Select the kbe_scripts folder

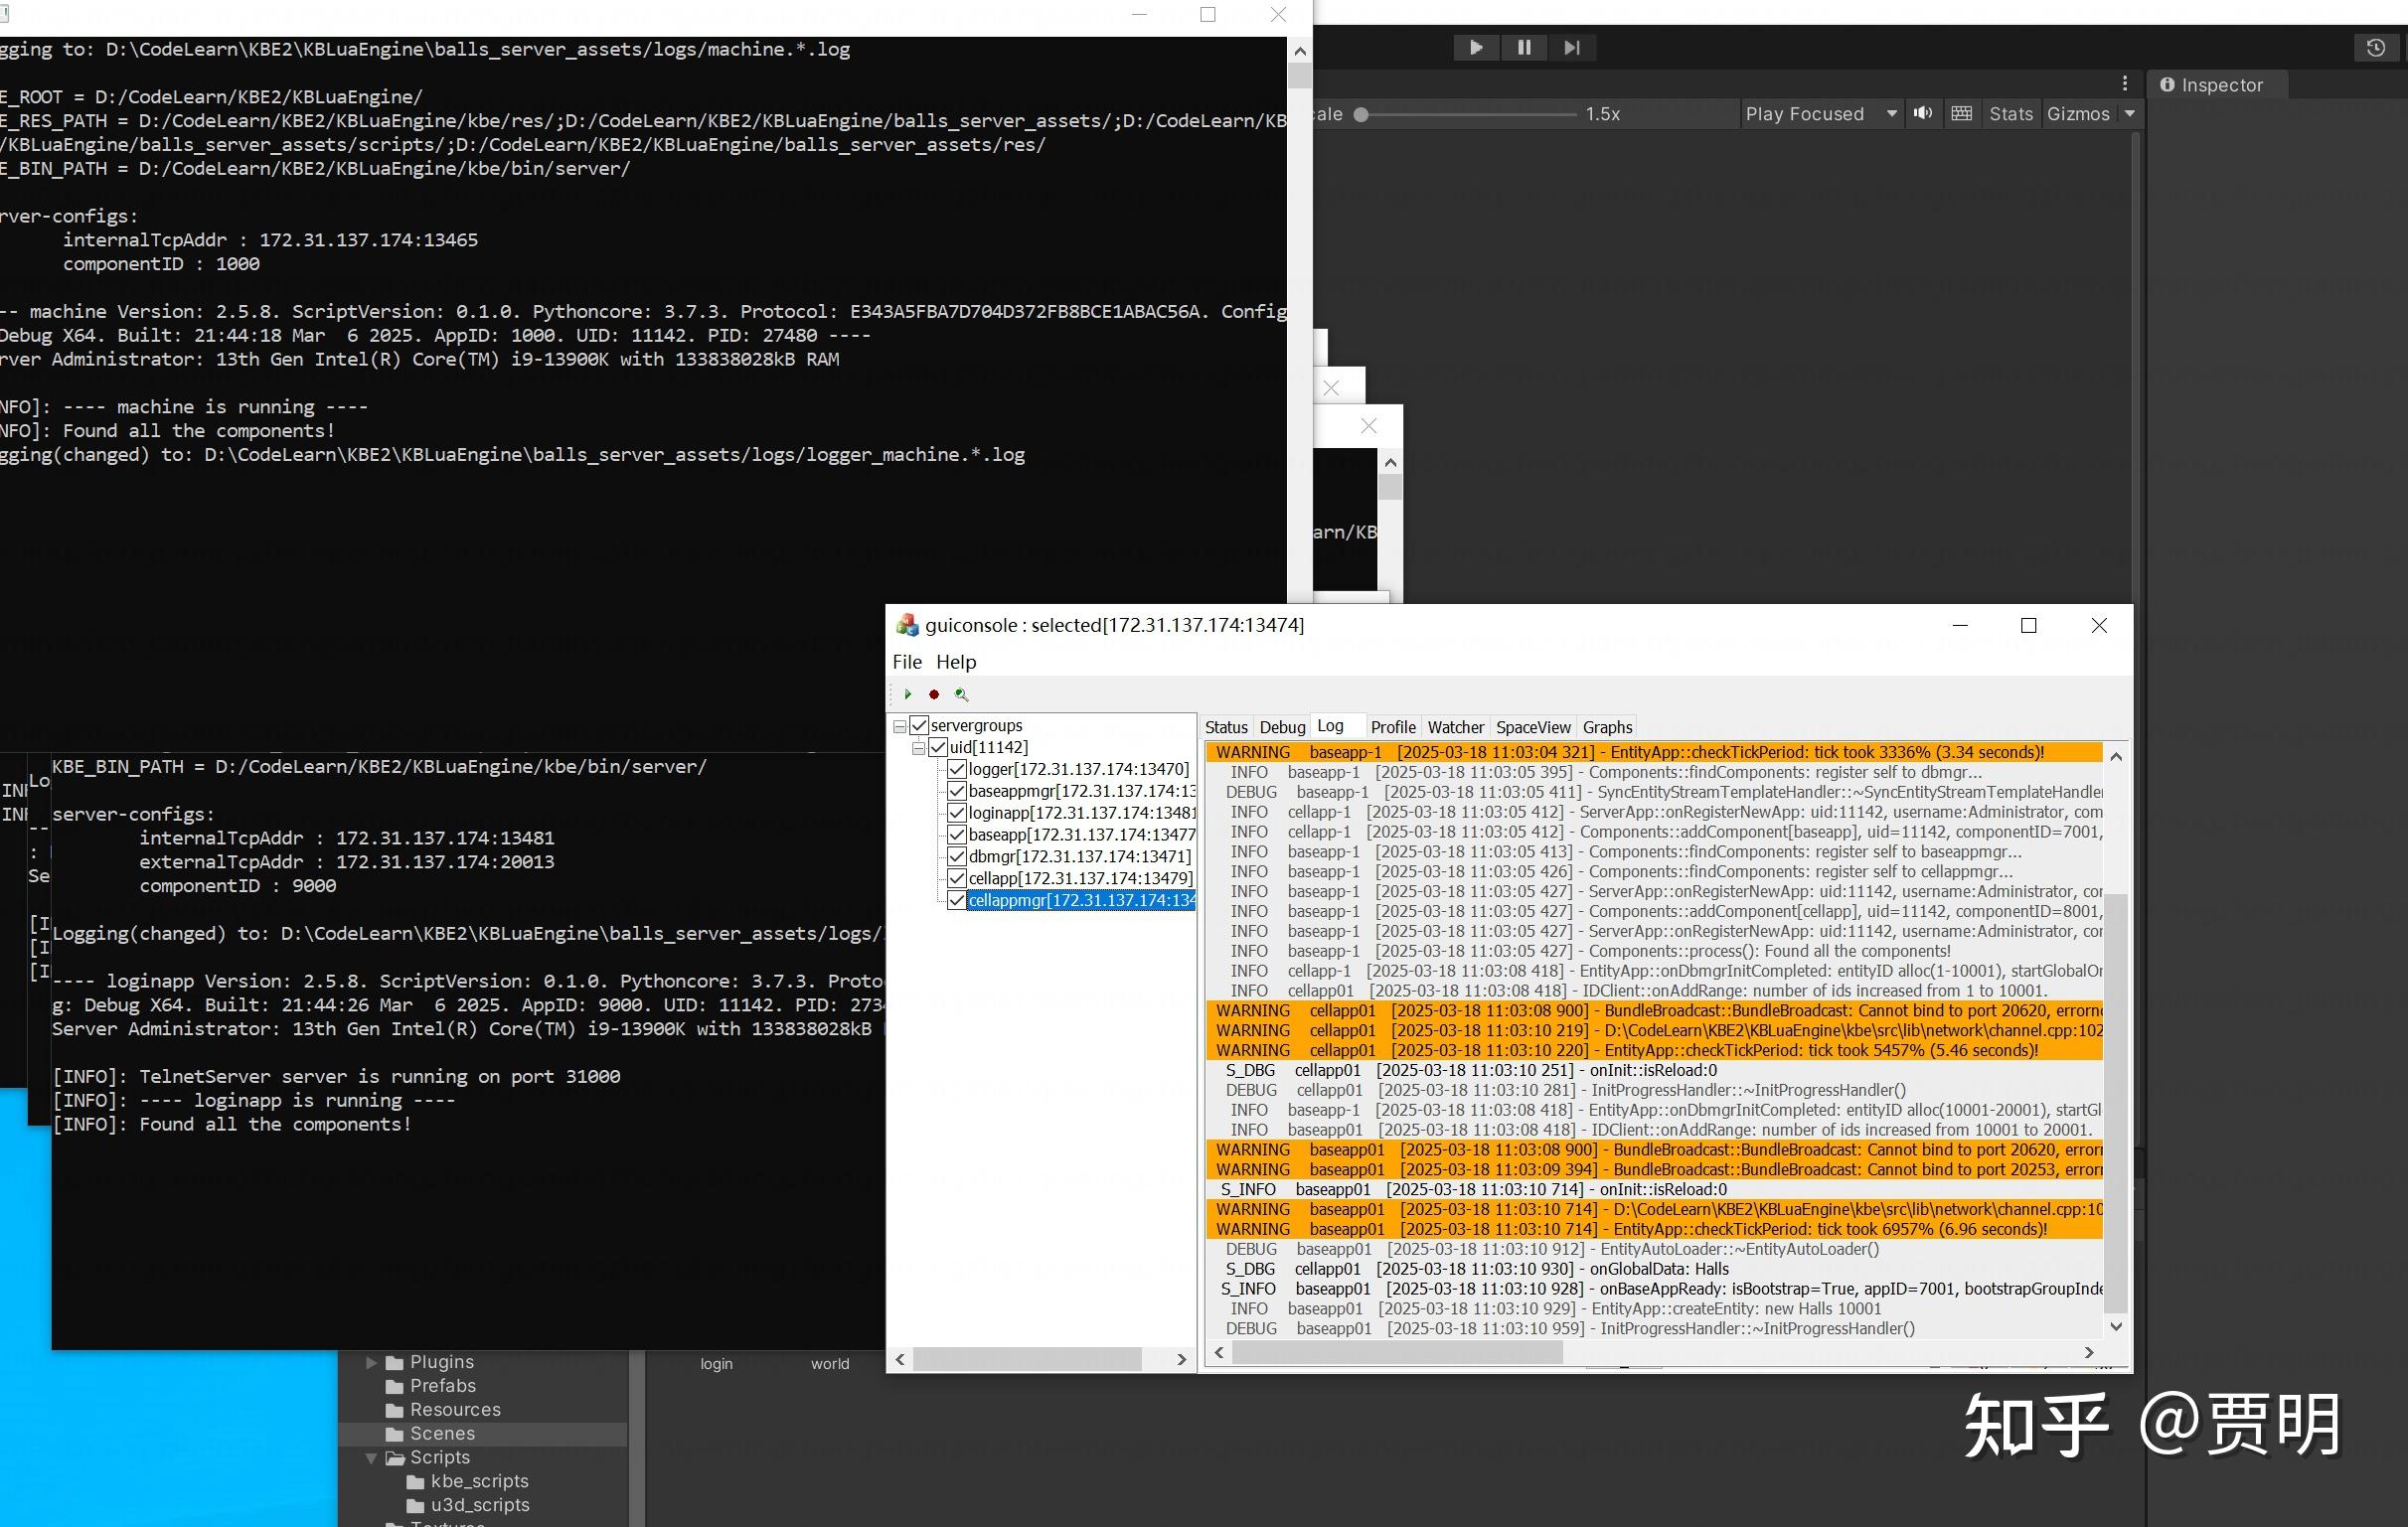click(479, 1481)
